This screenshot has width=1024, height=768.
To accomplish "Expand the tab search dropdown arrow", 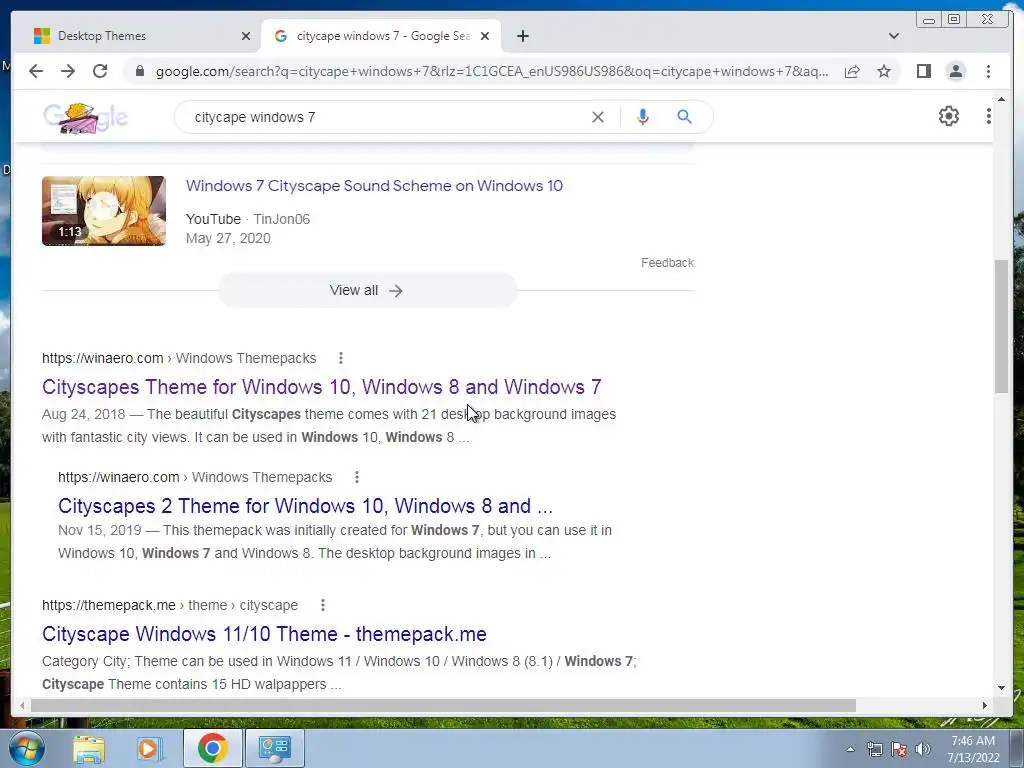I will point(893,36).
